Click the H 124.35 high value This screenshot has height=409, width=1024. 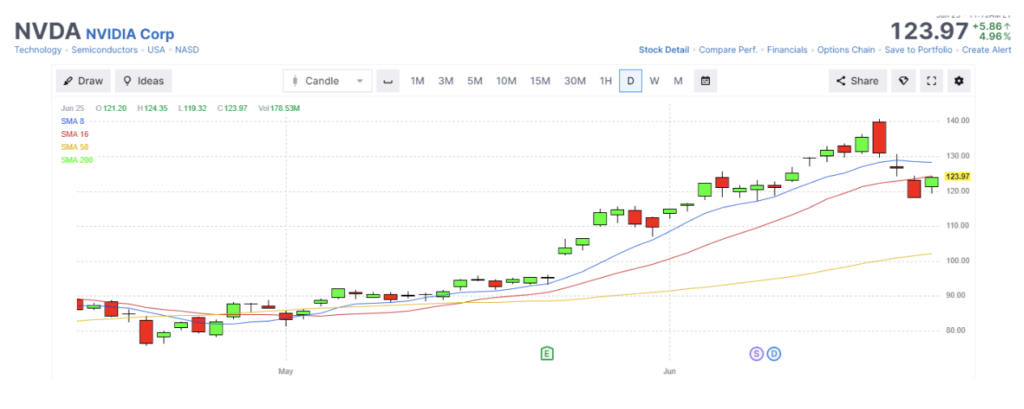[x=151, y=108]
